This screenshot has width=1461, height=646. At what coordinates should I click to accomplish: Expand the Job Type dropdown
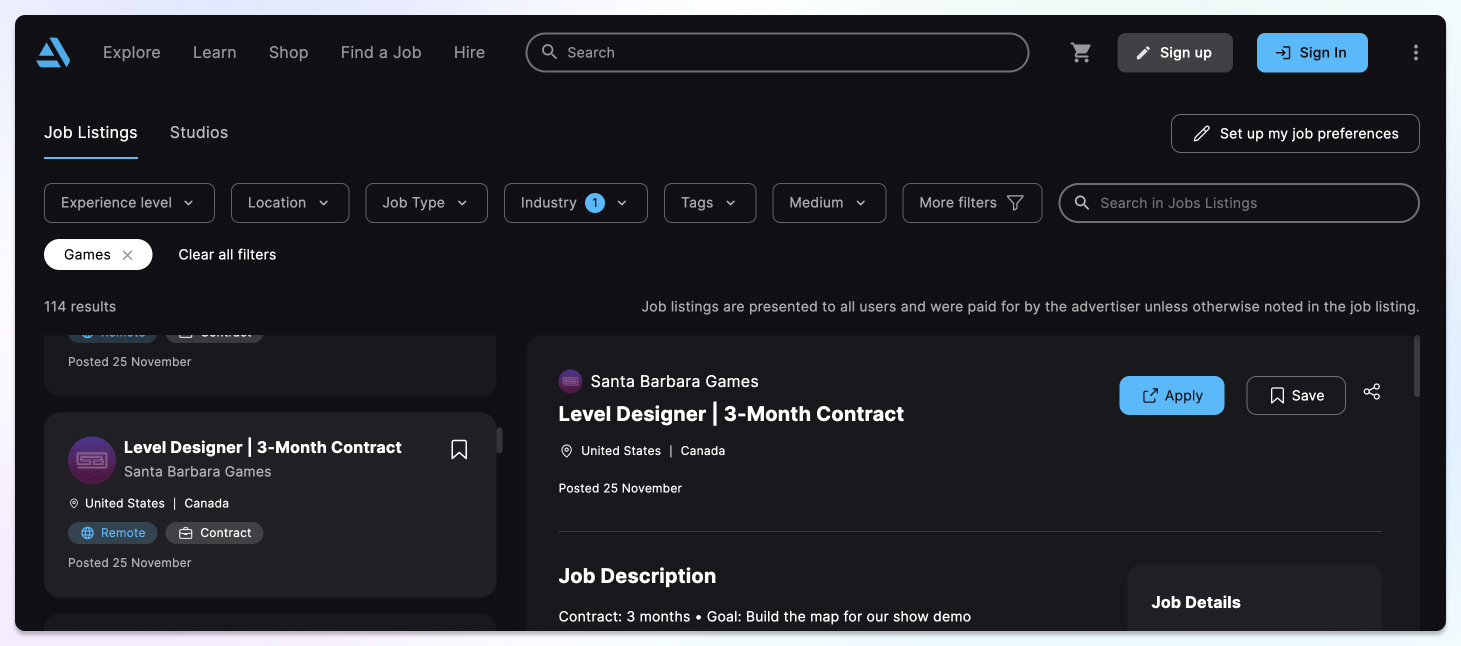[426, 203]
